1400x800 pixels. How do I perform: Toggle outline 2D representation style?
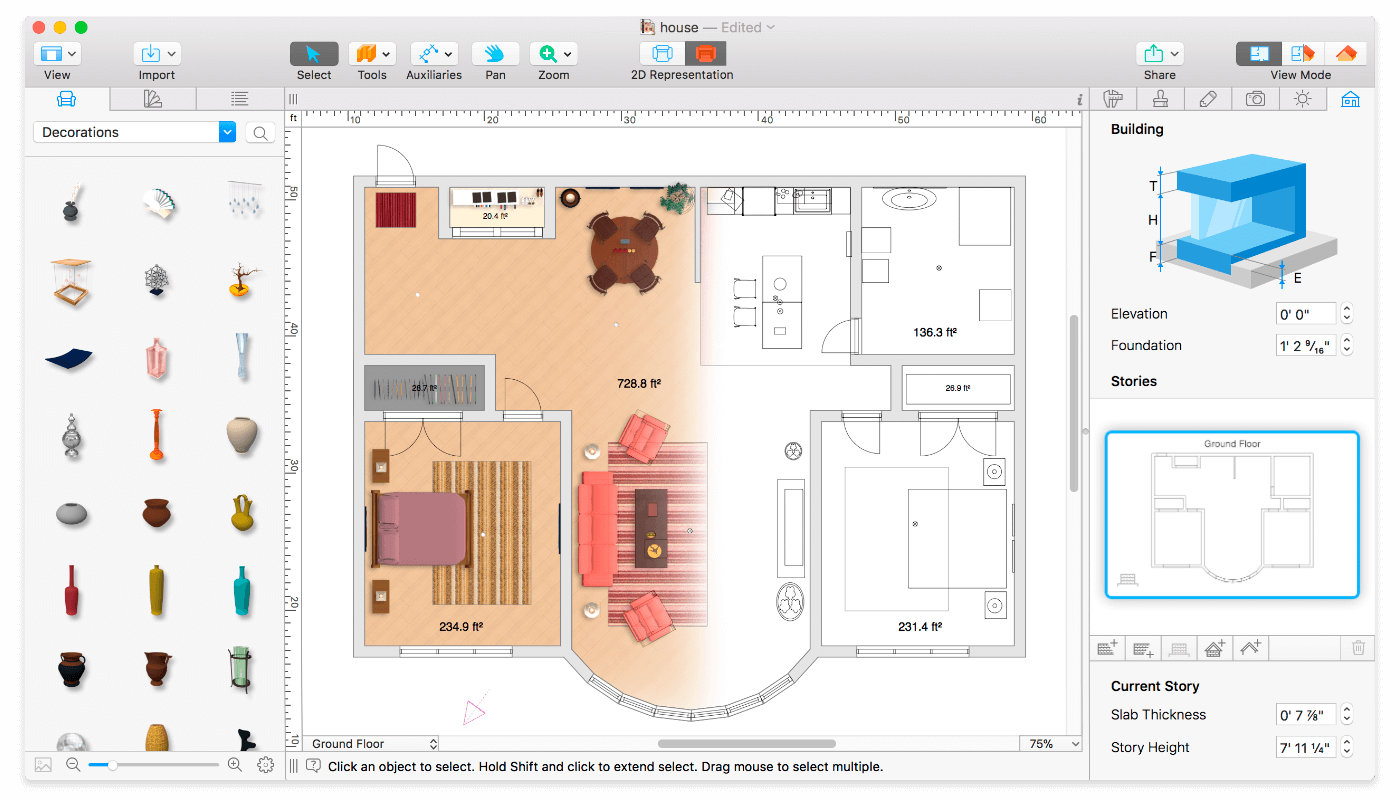tap(662, 54)
